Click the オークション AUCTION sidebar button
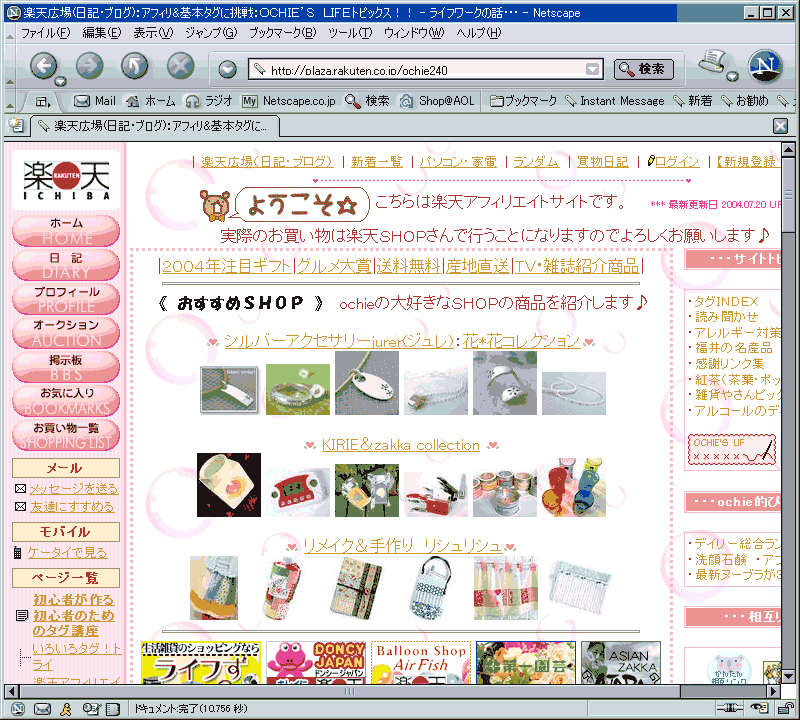The width and height of the screenshot is (800, 720). [x=66, y=333]
